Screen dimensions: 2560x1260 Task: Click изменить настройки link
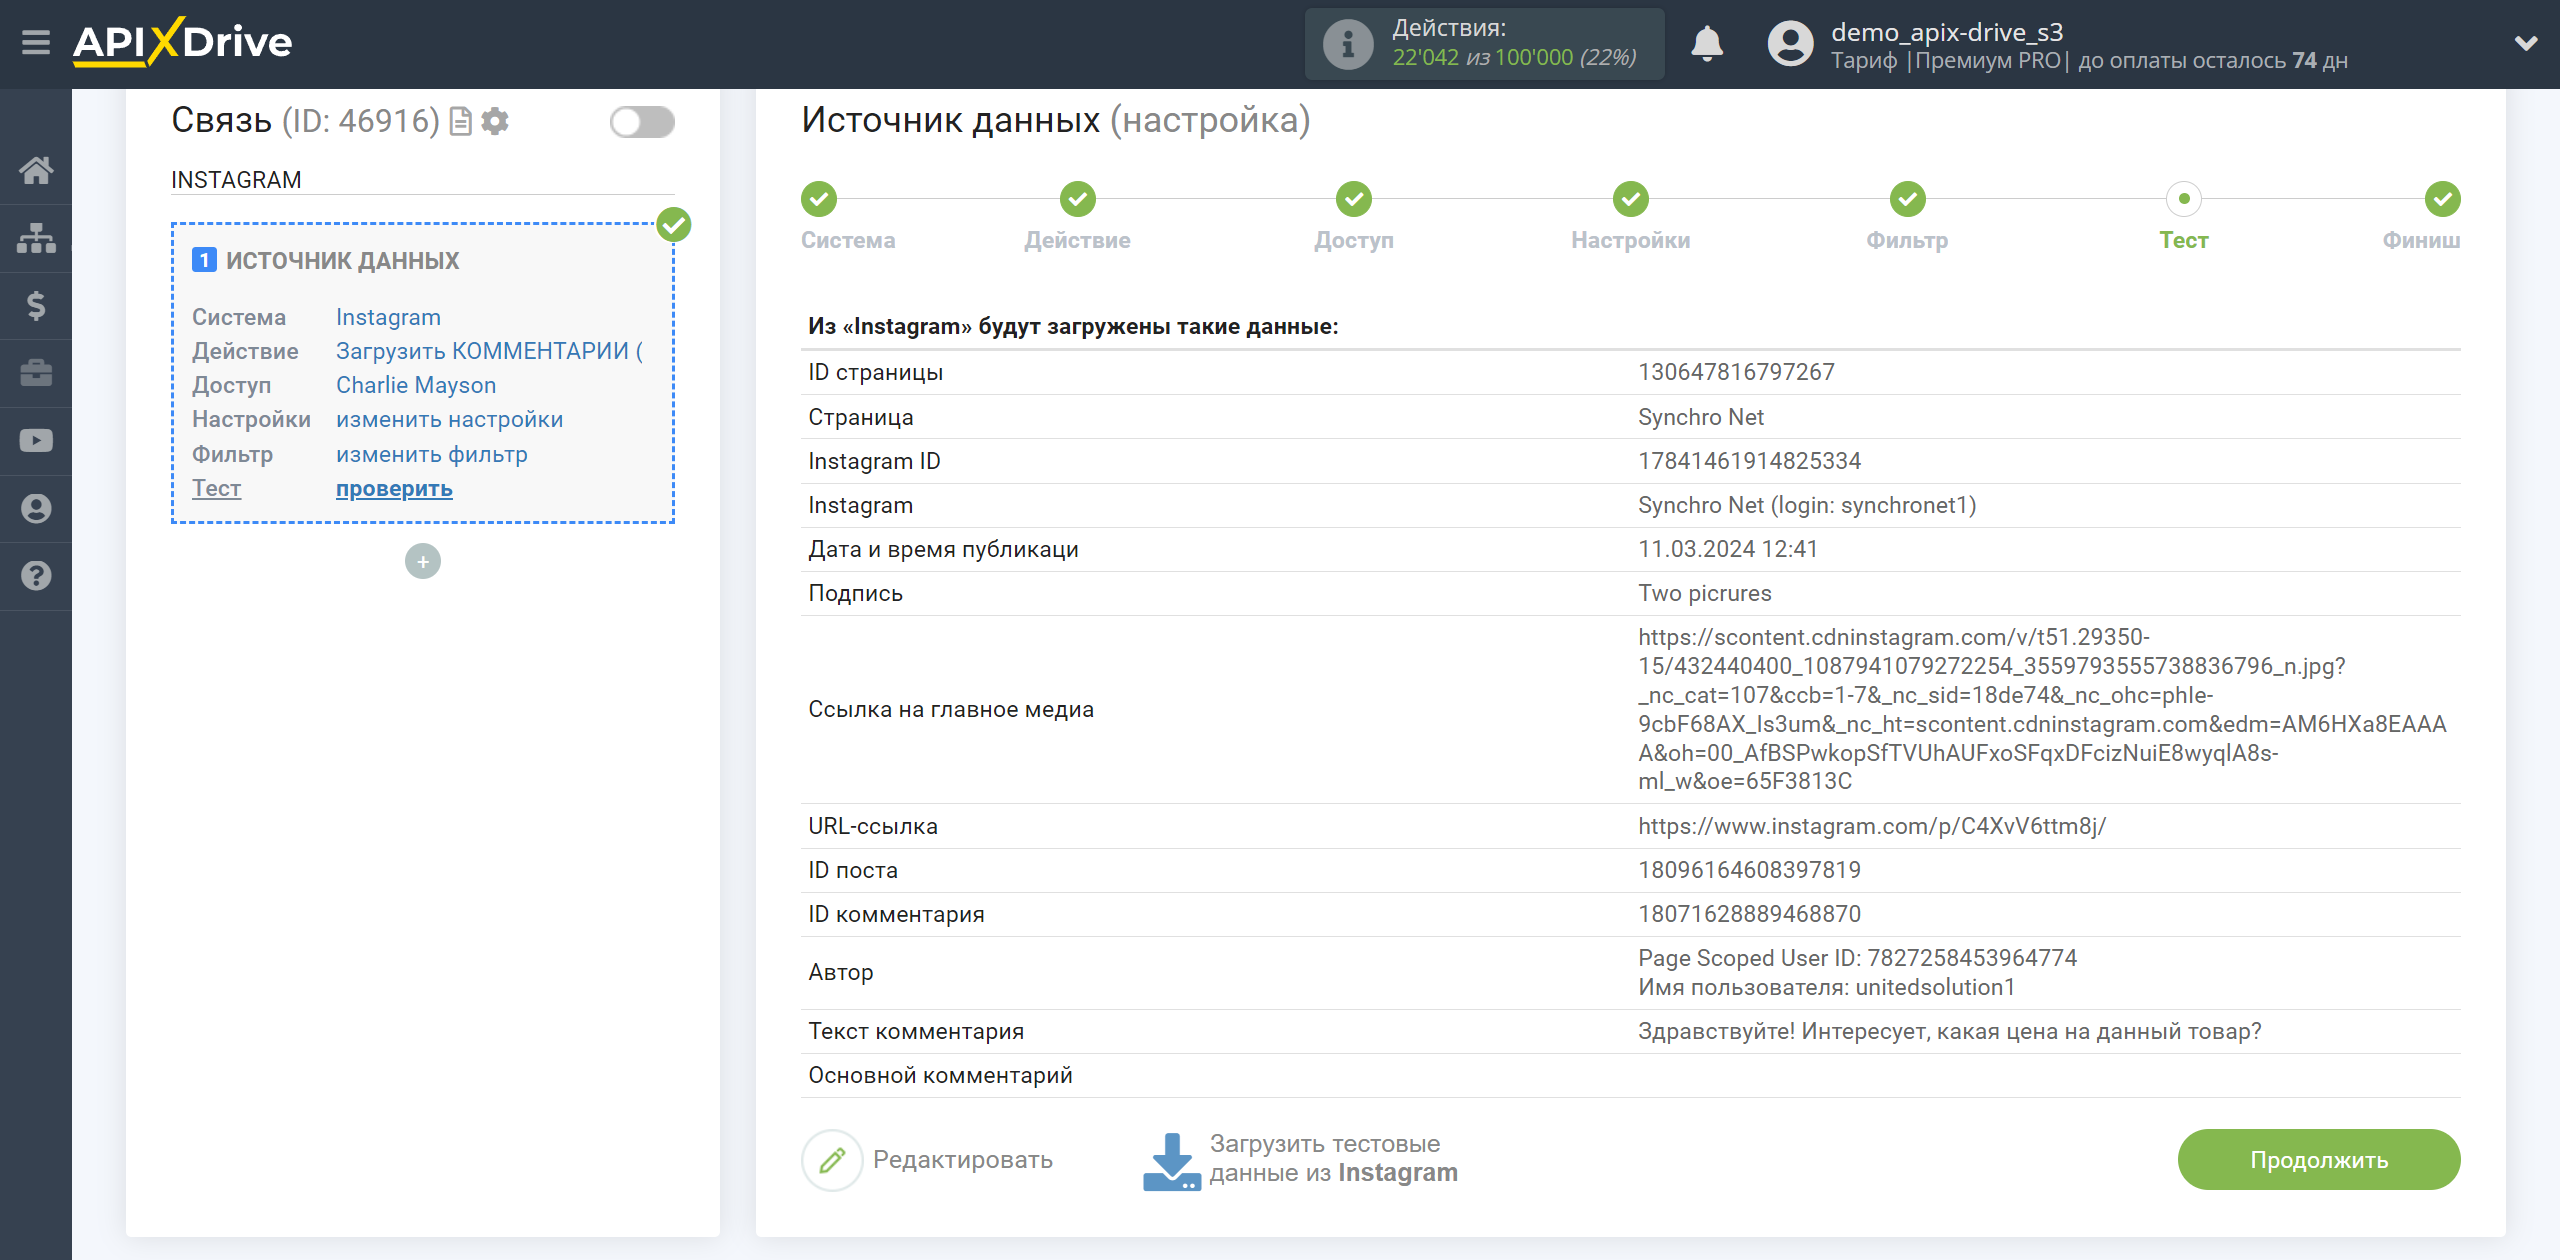449,419
